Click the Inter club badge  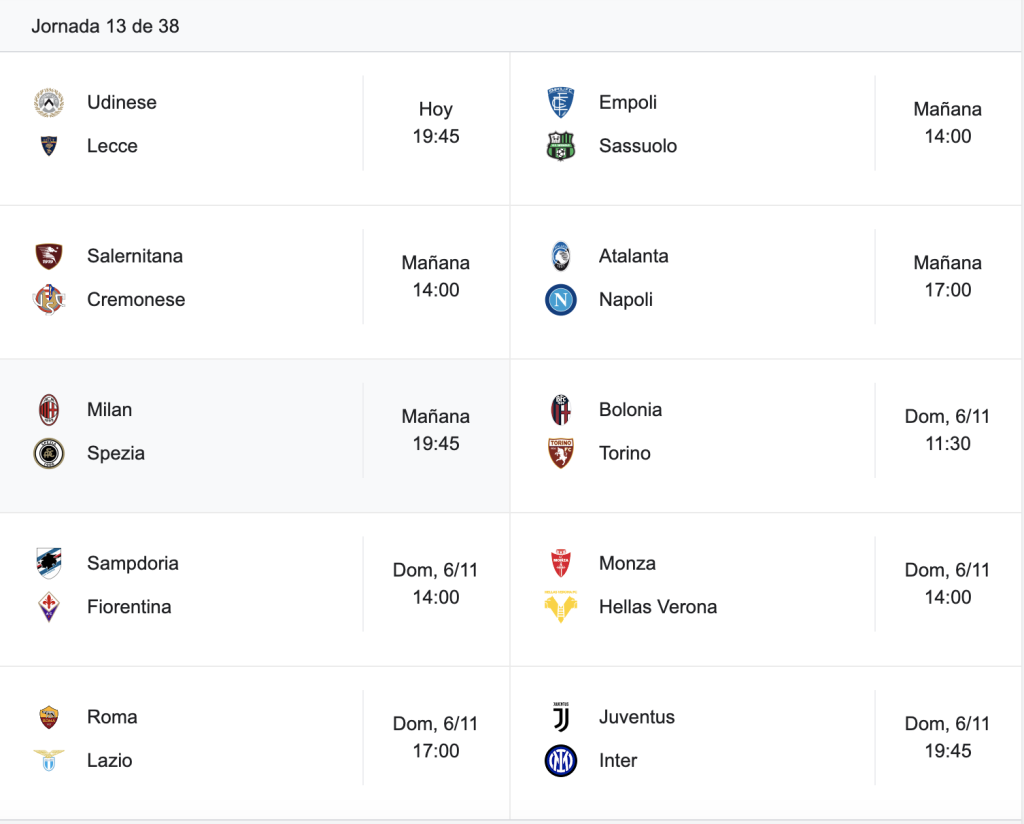tap(561, 761)
